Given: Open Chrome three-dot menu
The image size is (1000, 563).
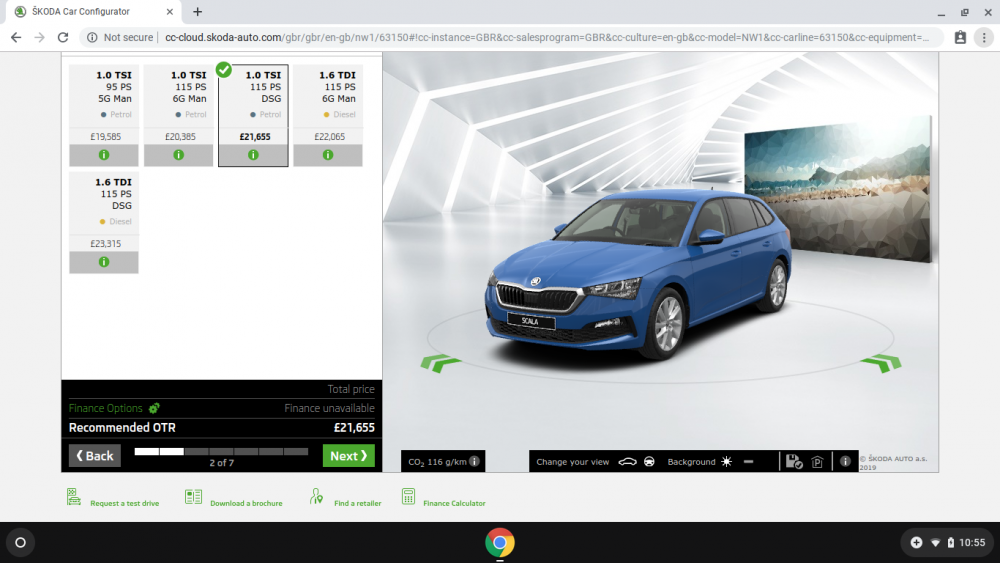Looking at the screenshot, I should 984,38.
